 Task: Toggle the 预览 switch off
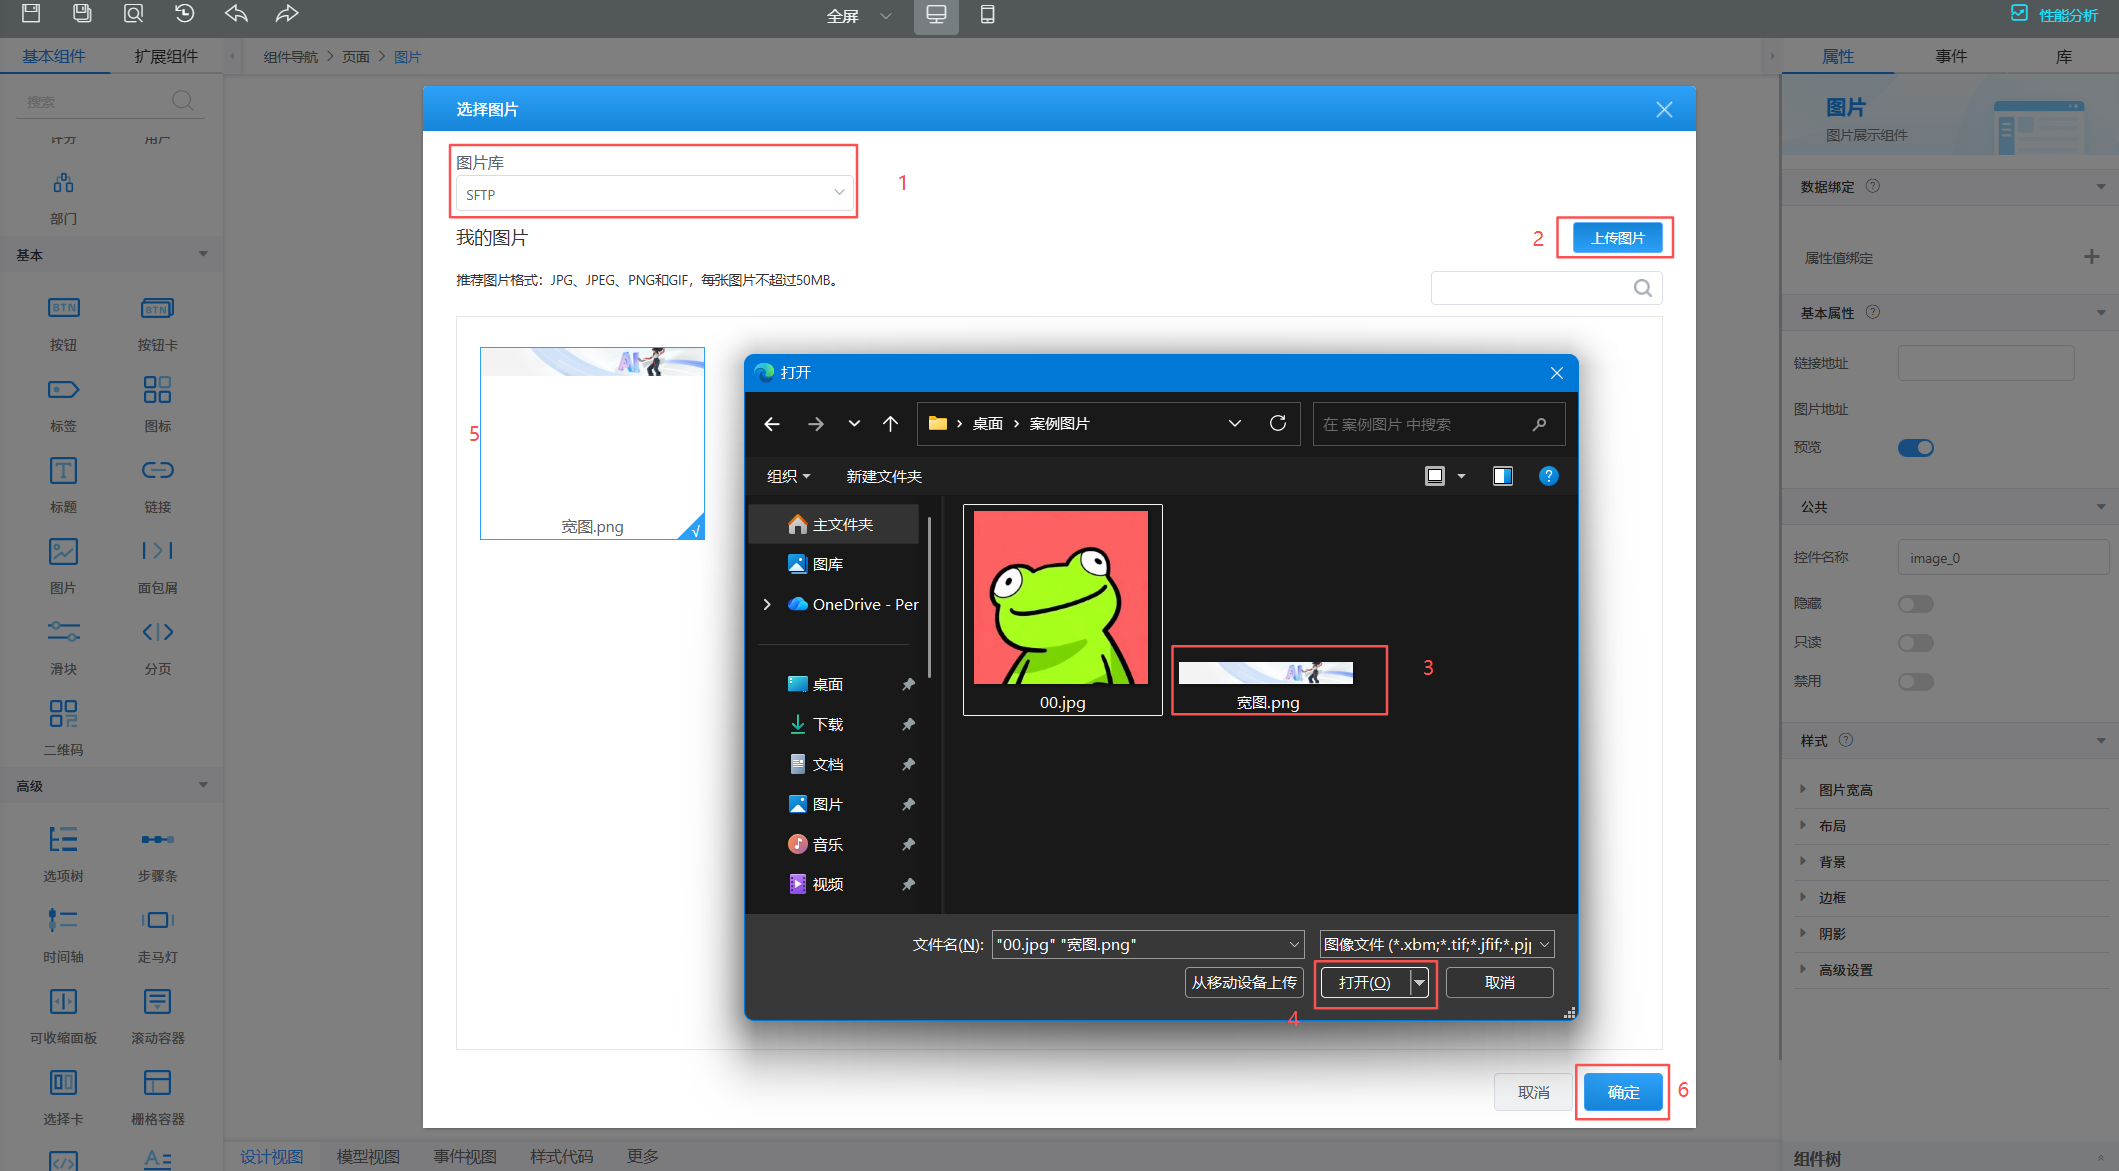[x=1915, y=448]
